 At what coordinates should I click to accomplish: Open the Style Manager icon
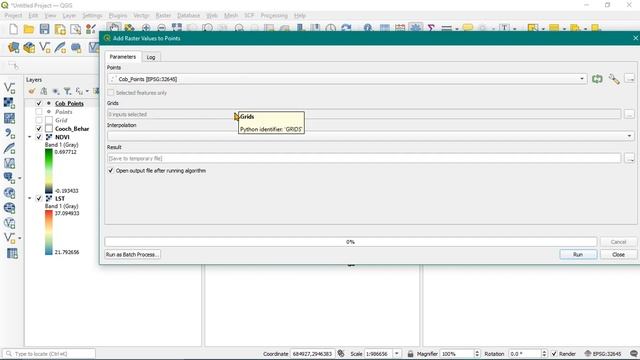point(91,29)
